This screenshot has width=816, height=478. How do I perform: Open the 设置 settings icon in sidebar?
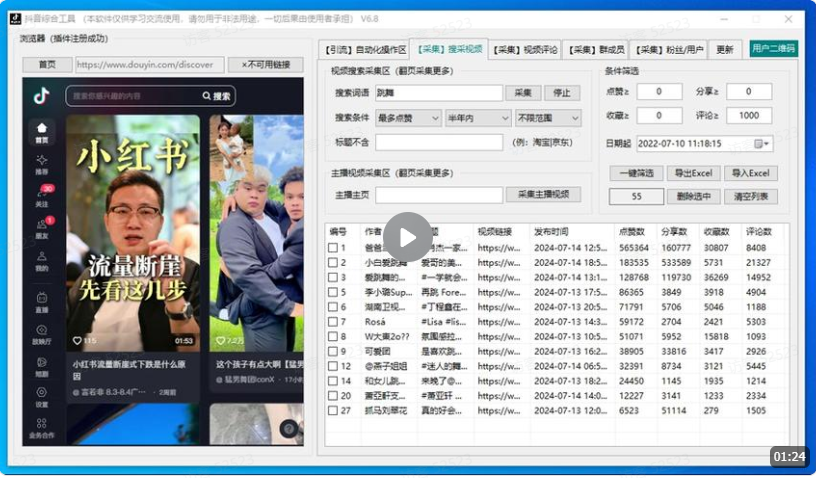coord(42,396)
